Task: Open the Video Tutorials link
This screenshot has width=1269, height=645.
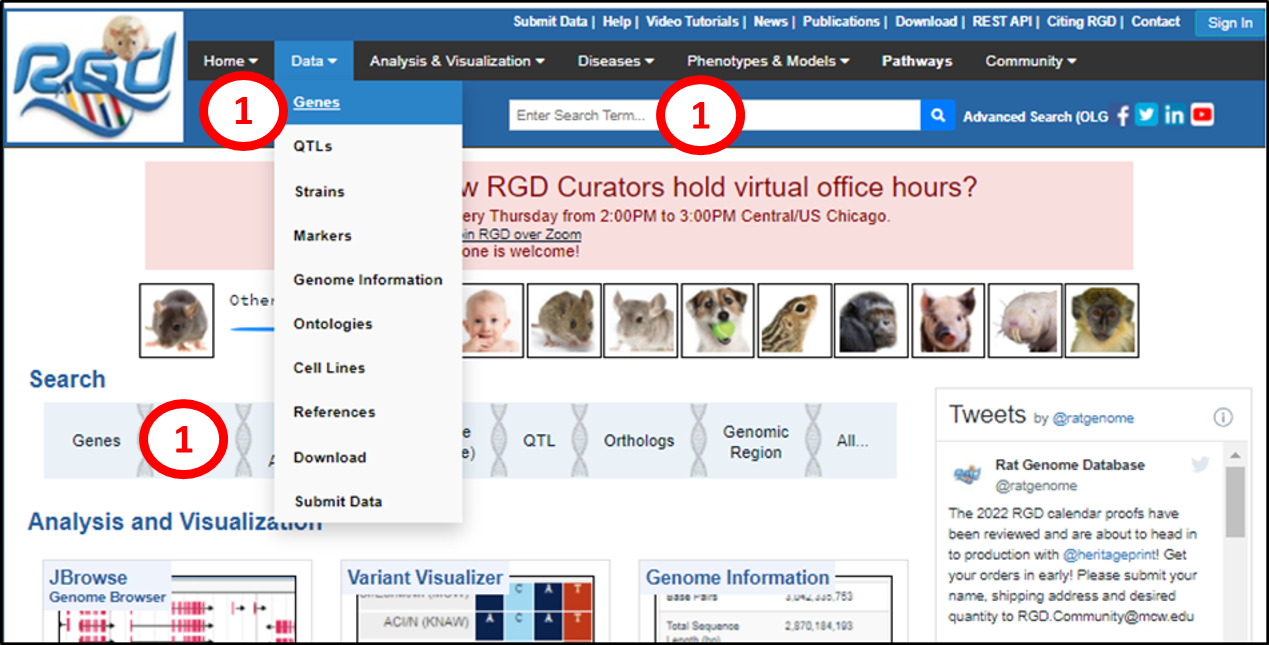Action: [692, 21]
